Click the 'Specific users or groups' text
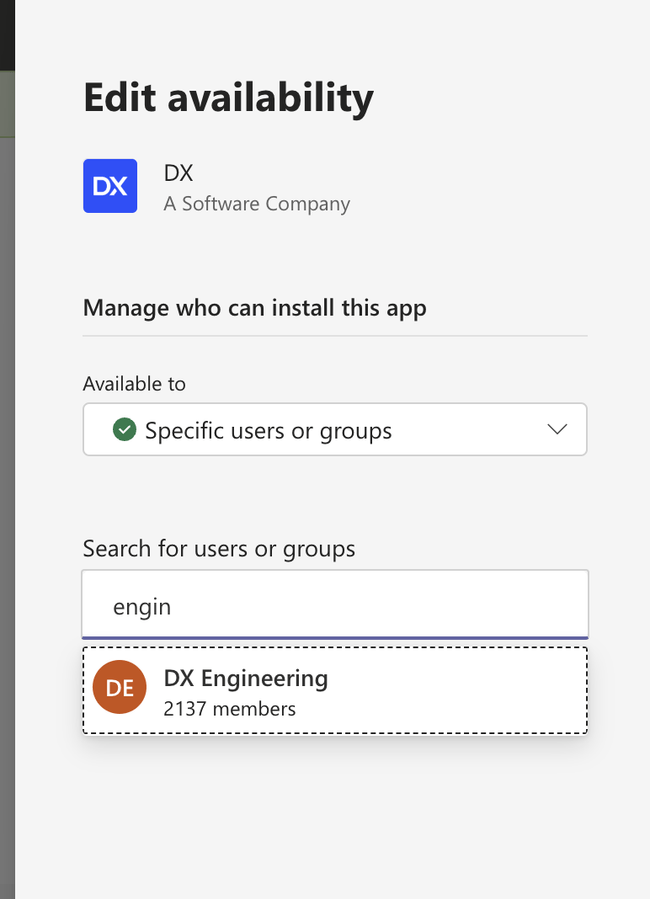This screenshot has height=899, width=650. tap(268, 431)
